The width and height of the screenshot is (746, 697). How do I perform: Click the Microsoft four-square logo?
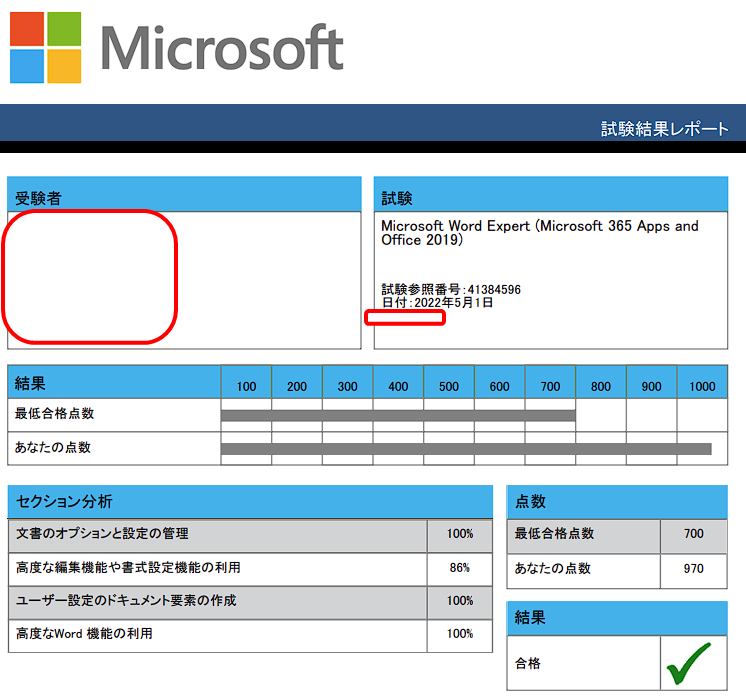click(x=45, y=47)
